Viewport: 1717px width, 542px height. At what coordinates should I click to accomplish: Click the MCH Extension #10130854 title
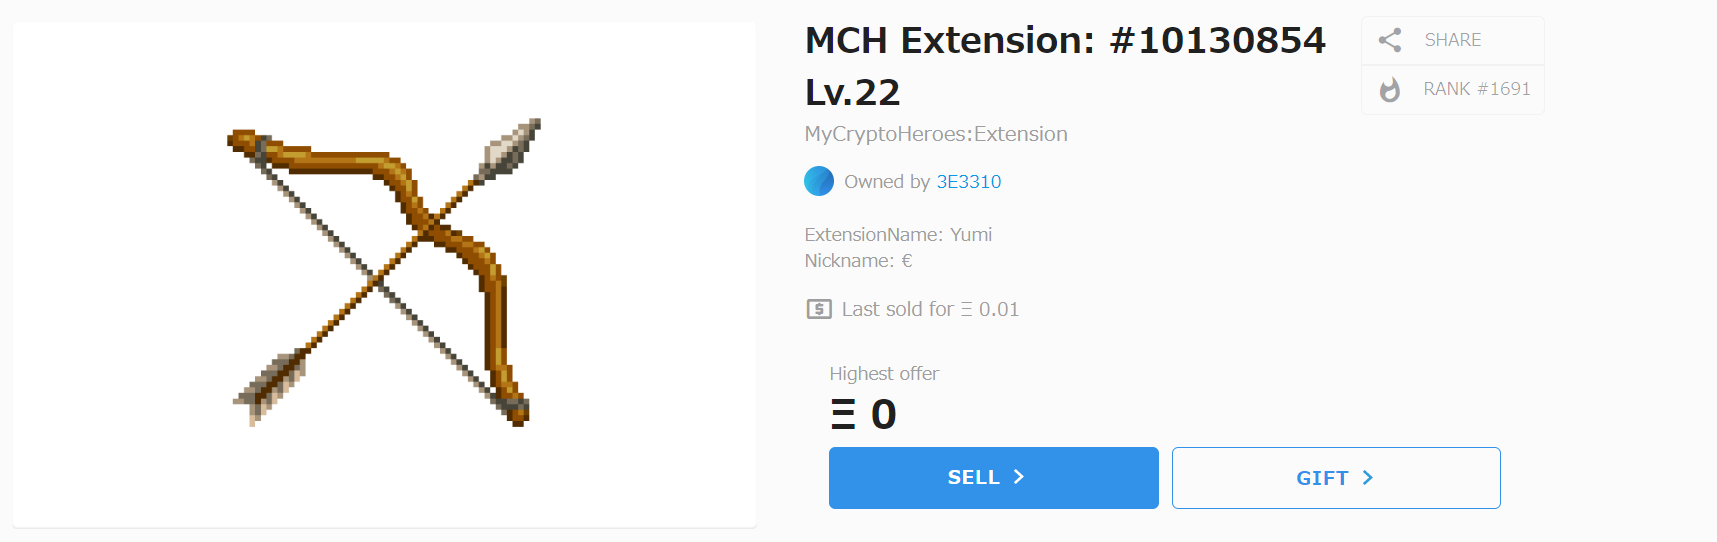pos(1065,41)
